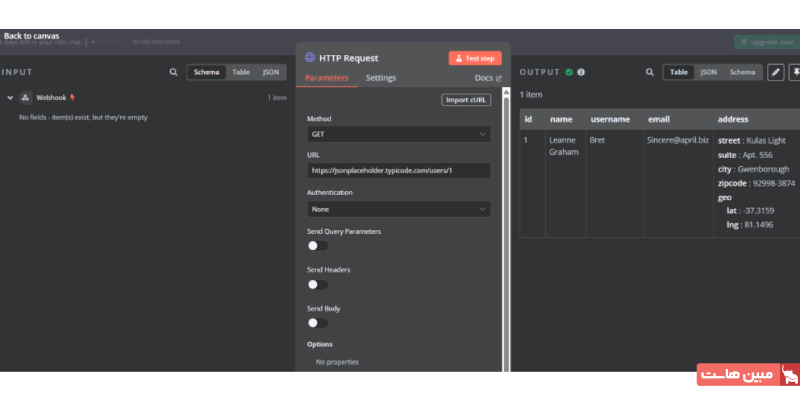This screenshot has width=800, height=400.
Task: Open the Docs link
Action: pyautogui.click(x=488, y=78)
